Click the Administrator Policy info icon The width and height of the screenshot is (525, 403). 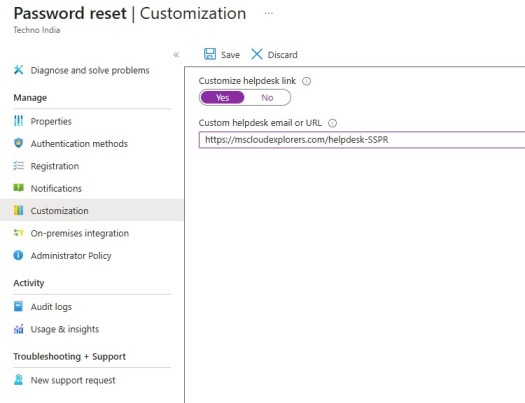click(18, 255)
